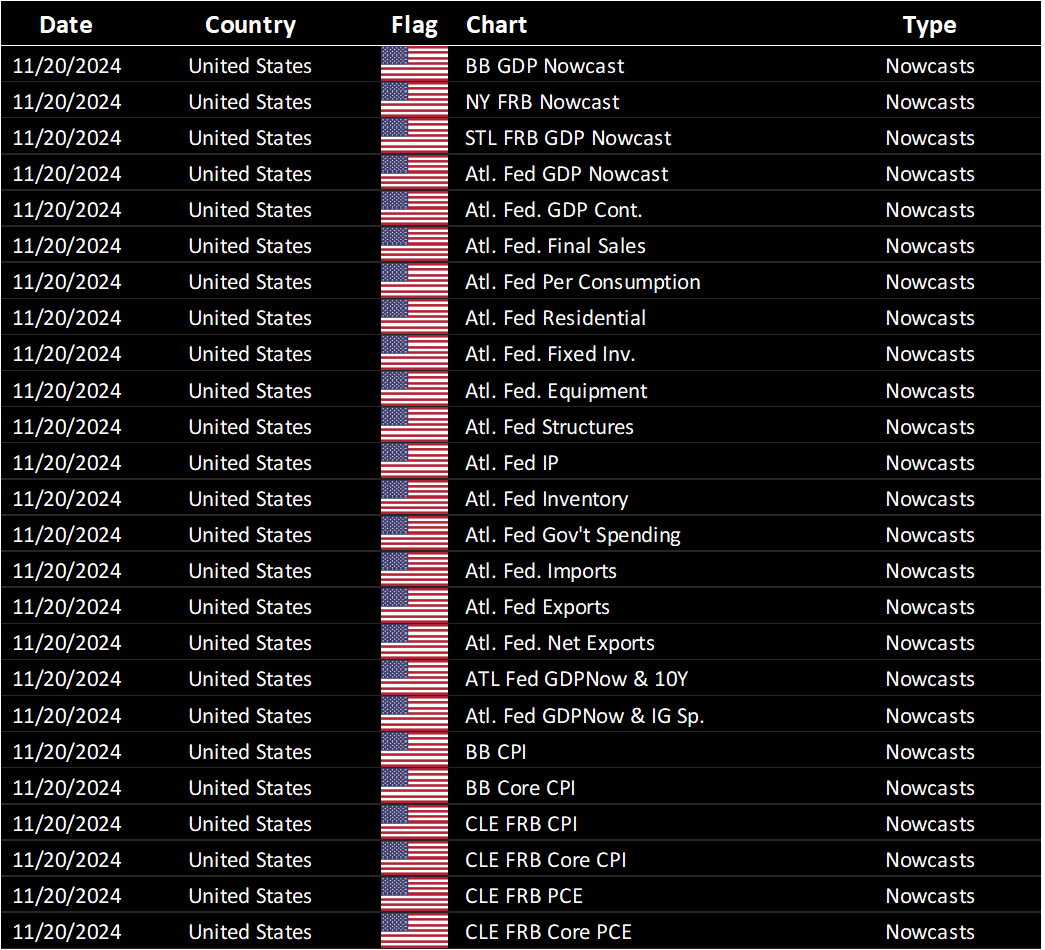Click the date in CLE FRB Core PCE row

67,931
